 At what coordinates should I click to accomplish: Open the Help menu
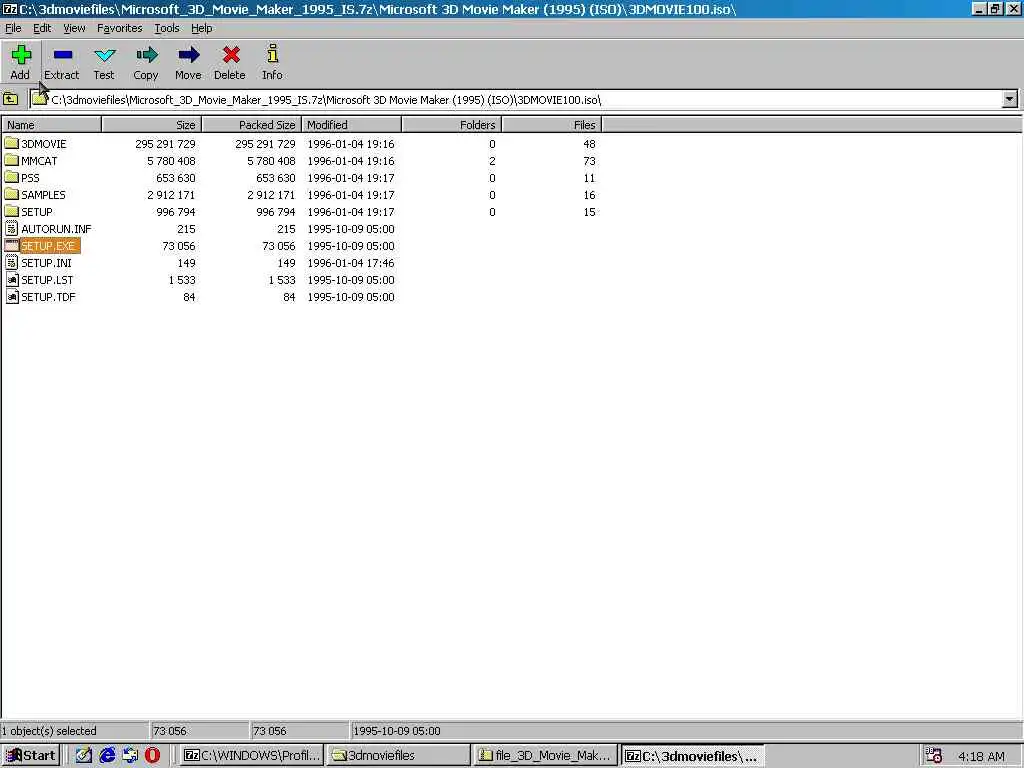[201, 28]
